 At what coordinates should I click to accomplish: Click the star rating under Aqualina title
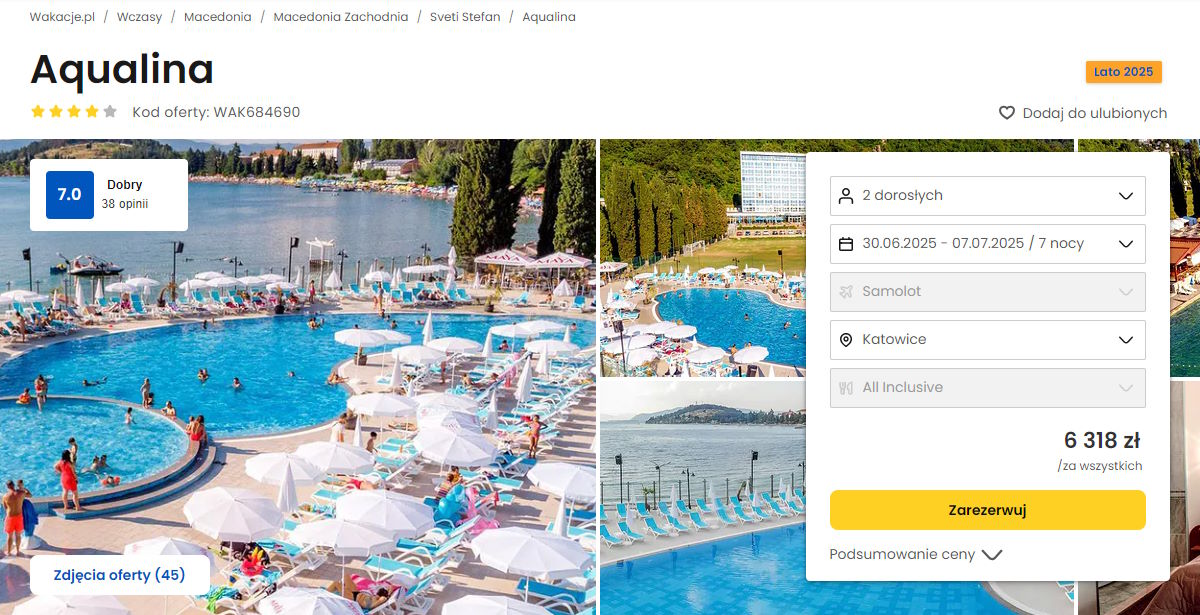point(74,112)
